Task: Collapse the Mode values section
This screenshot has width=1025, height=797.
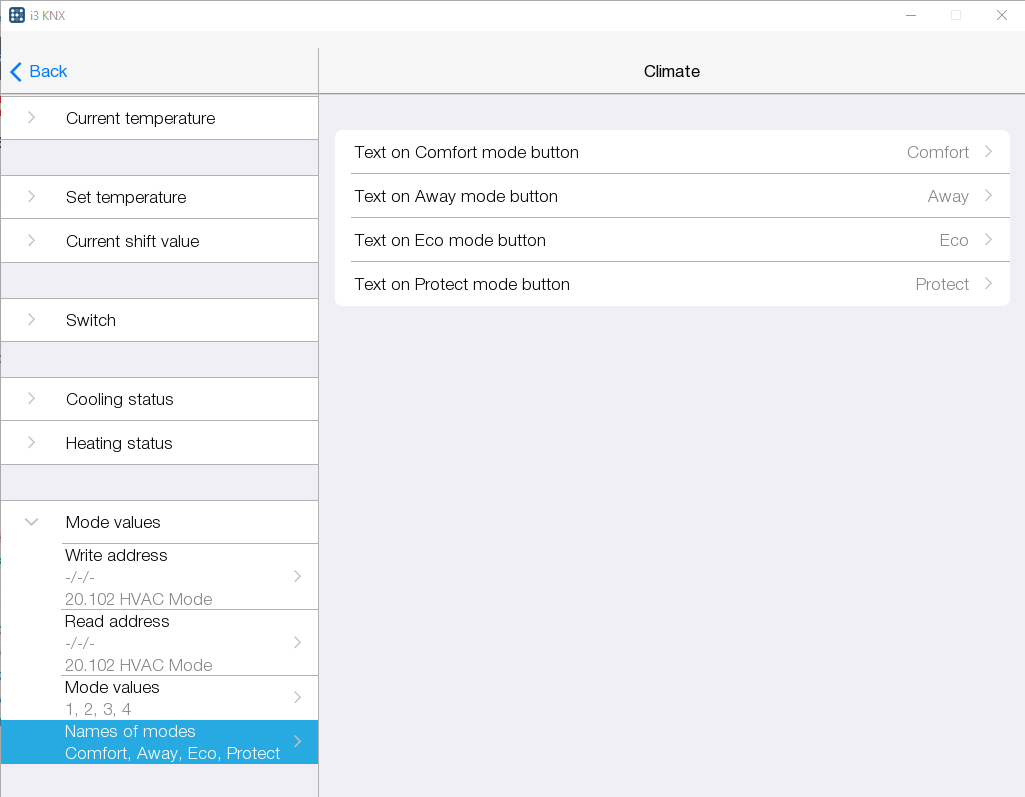Action: click(x=32, y=522)
